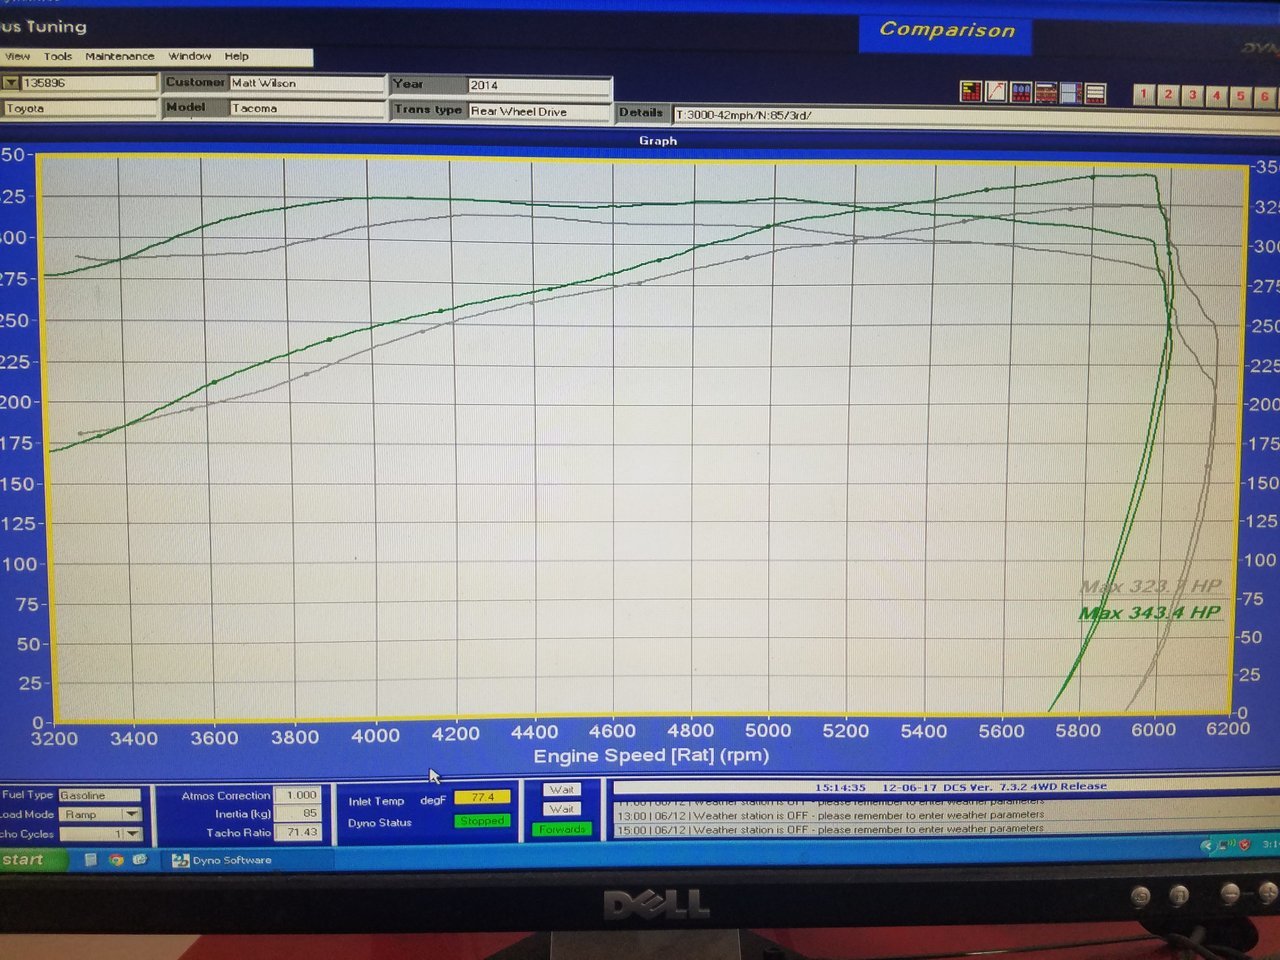
Task: Click the yellow Inlet Temp indicator
Action: (482, 797)
